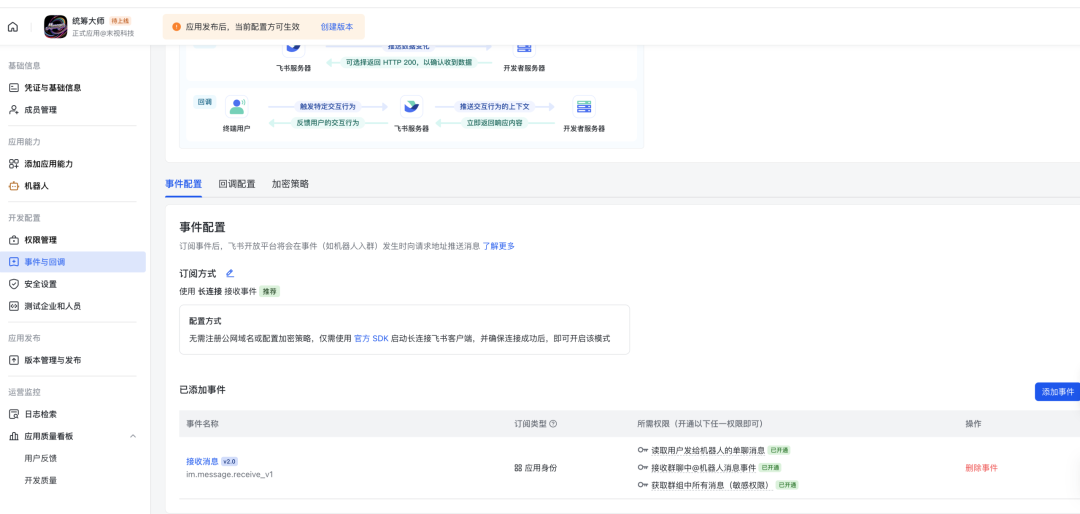The image size is (1080, 514).
Task: Click the 版本管理与发布 upload icon
Action: (13, 360)
